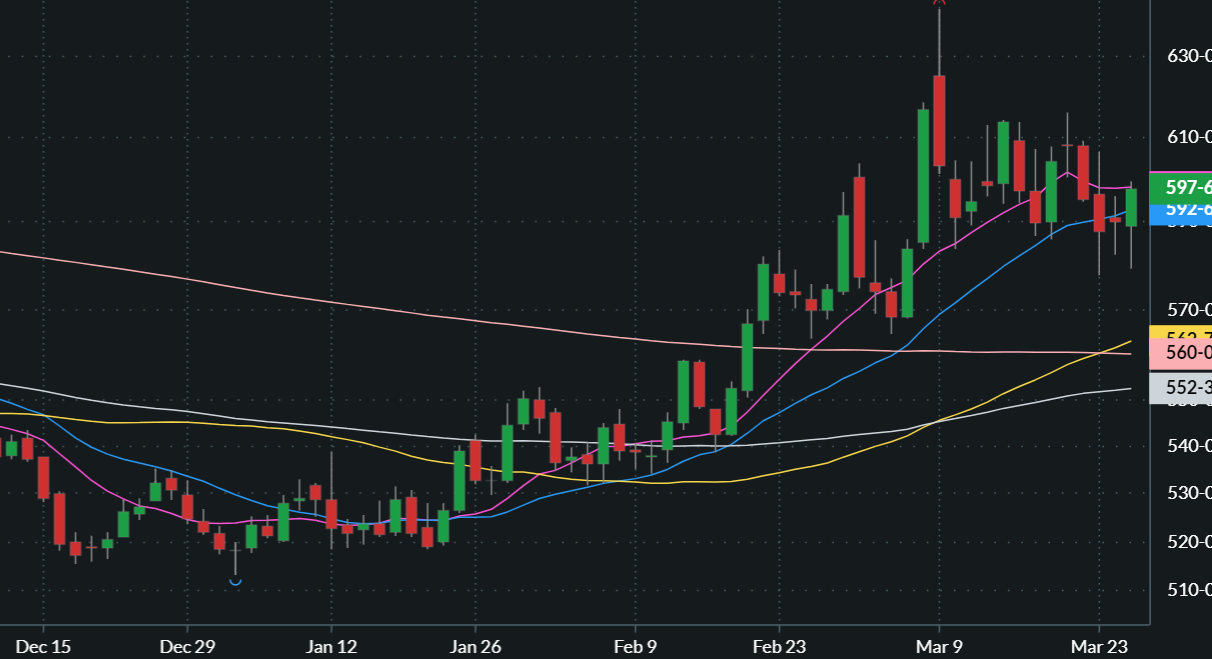Screen dimensions: 1212x659
Task: Click the Feb 23 date label
Action: (x=780, y=646)
